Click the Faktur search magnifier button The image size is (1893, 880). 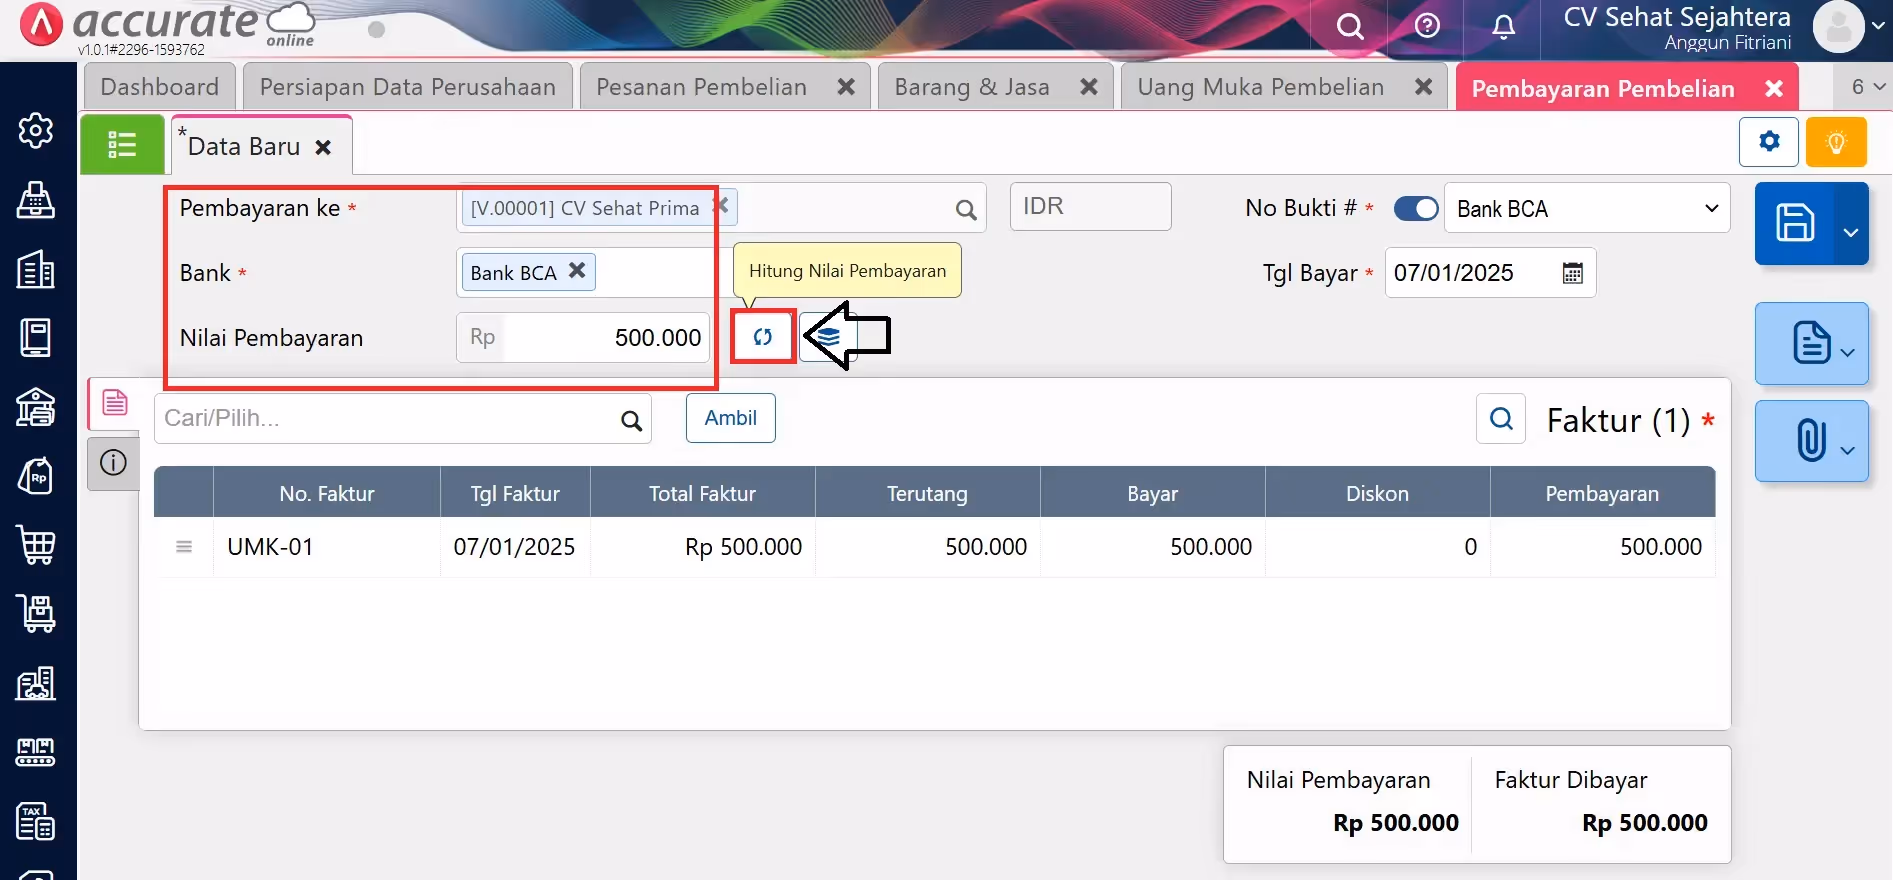1501,418
